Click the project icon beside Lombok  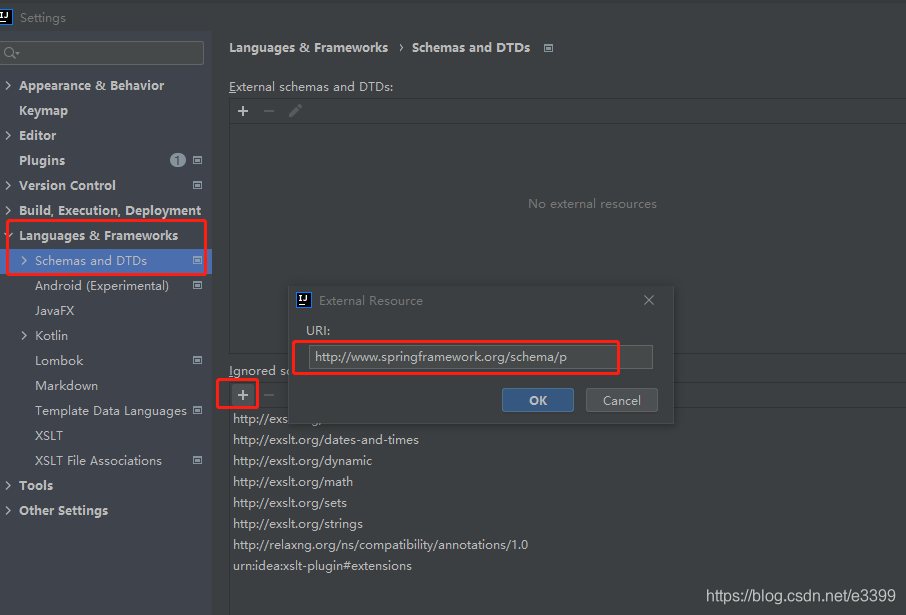click(x=198, y=360)
